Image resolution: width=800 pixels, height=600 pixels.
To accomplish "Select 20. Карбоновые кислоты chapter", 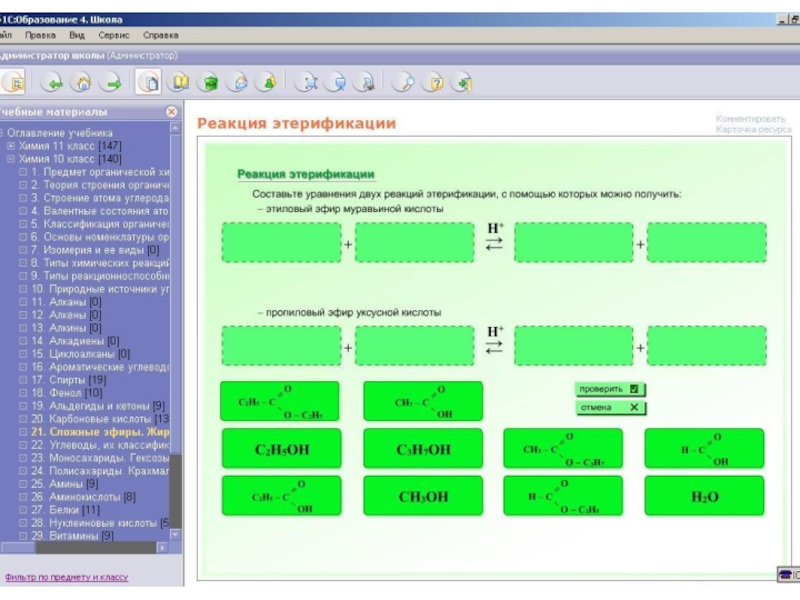I will (100, 419).
